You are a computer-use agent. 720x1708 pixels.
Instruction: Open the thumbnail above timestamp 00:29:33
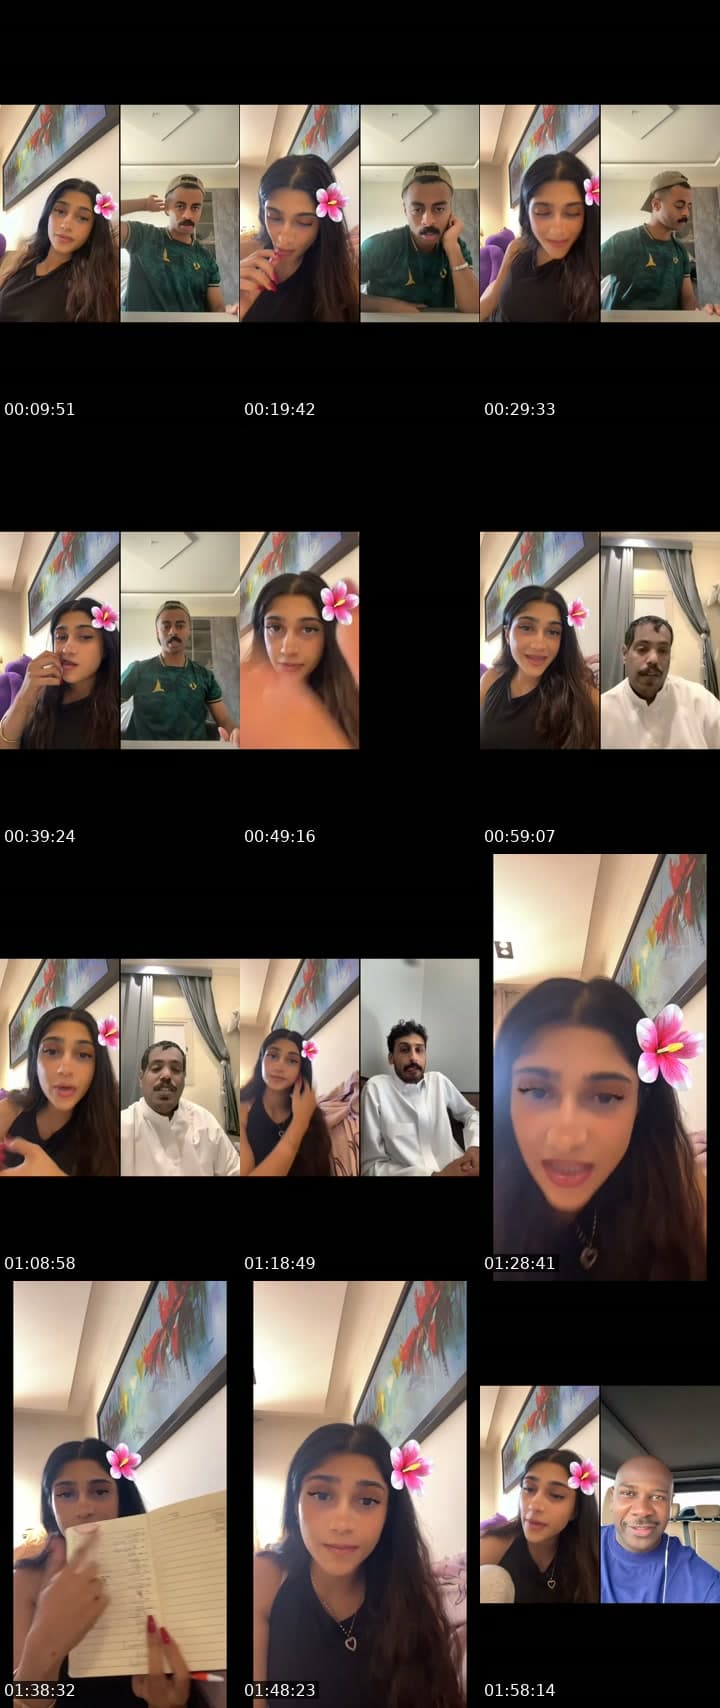pos(600,213)
